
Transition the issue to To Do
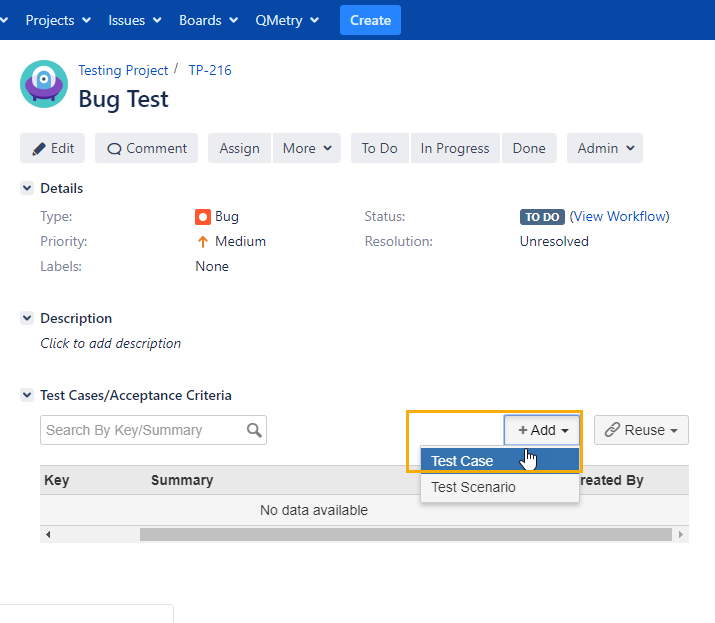pos(379,148)
